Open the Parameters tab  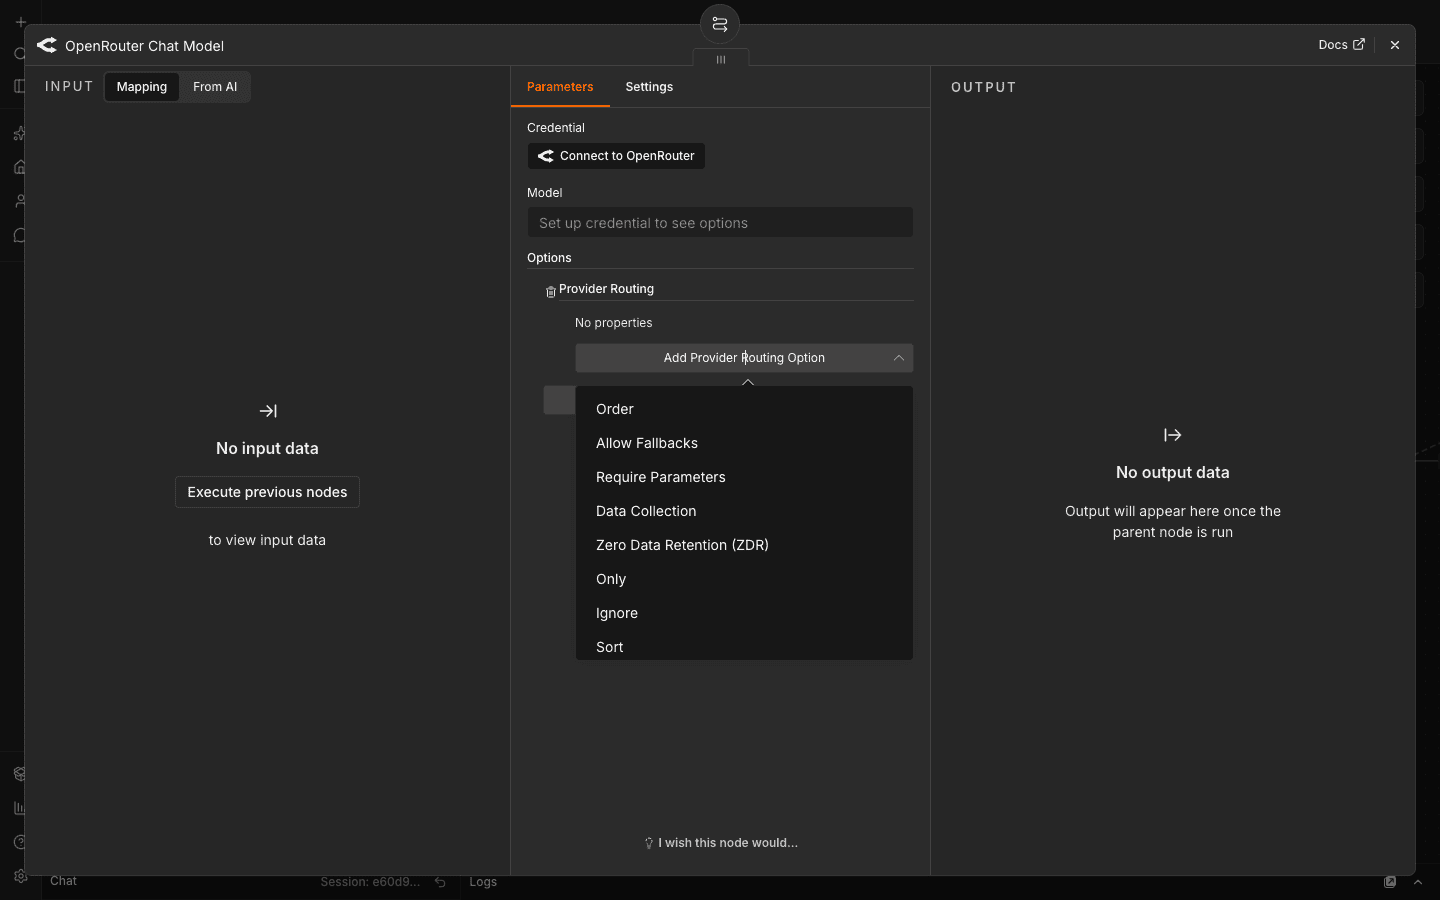click(560, 87)
